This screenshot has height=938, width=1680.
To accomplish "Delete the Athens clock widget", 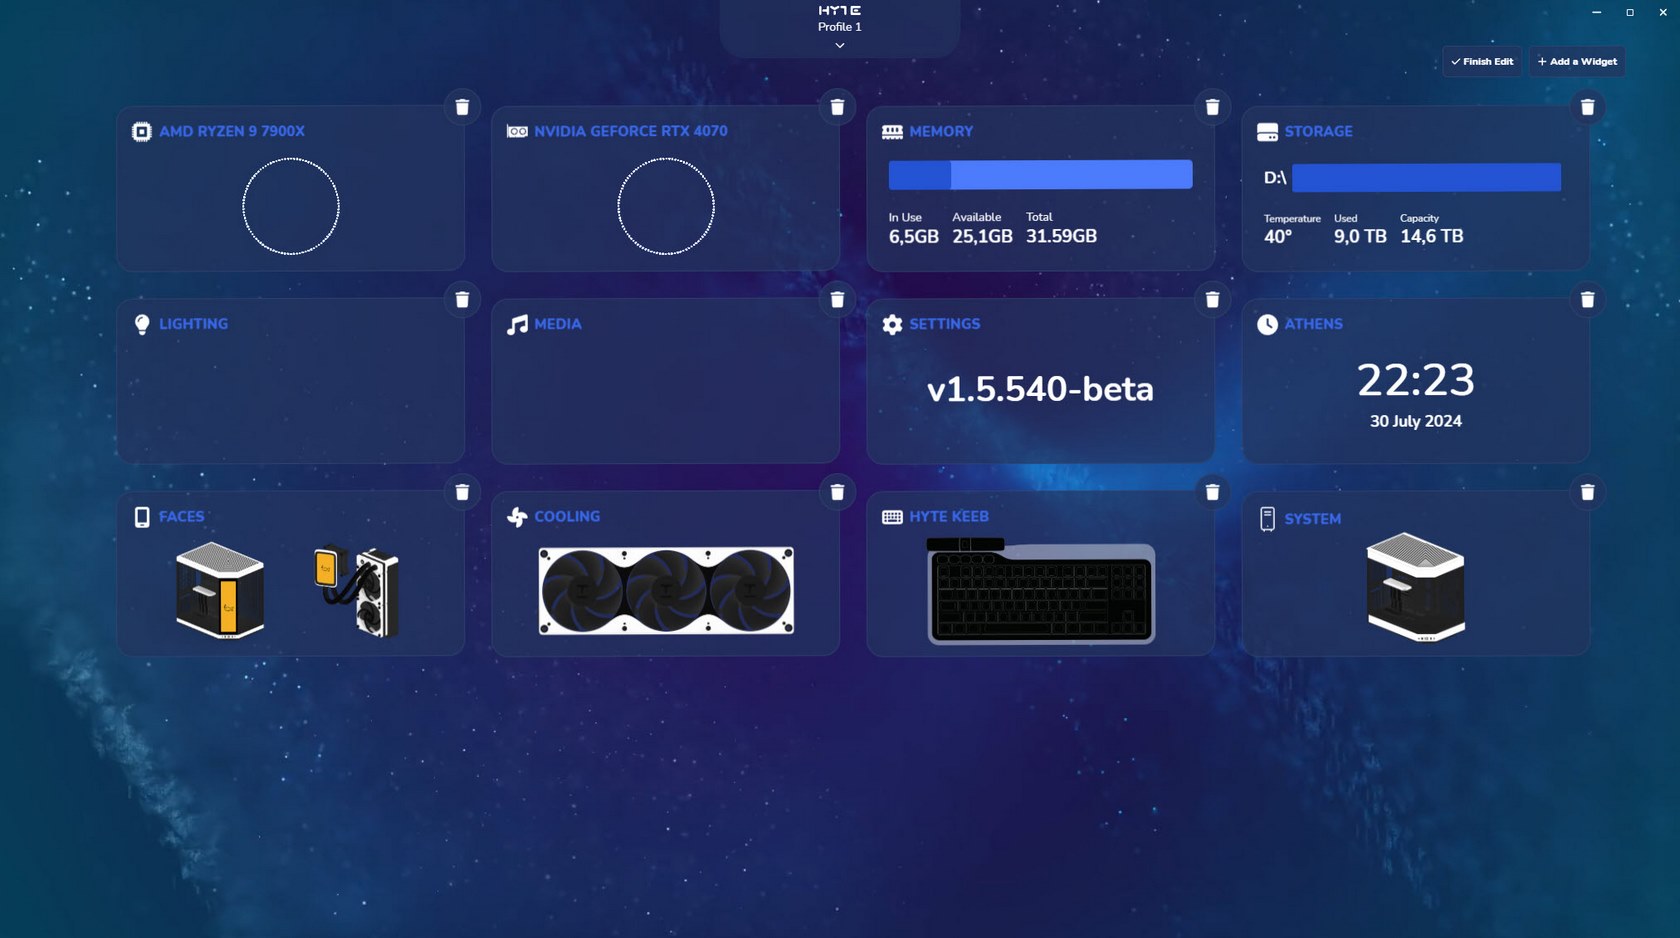I will tap(1587, 300).
